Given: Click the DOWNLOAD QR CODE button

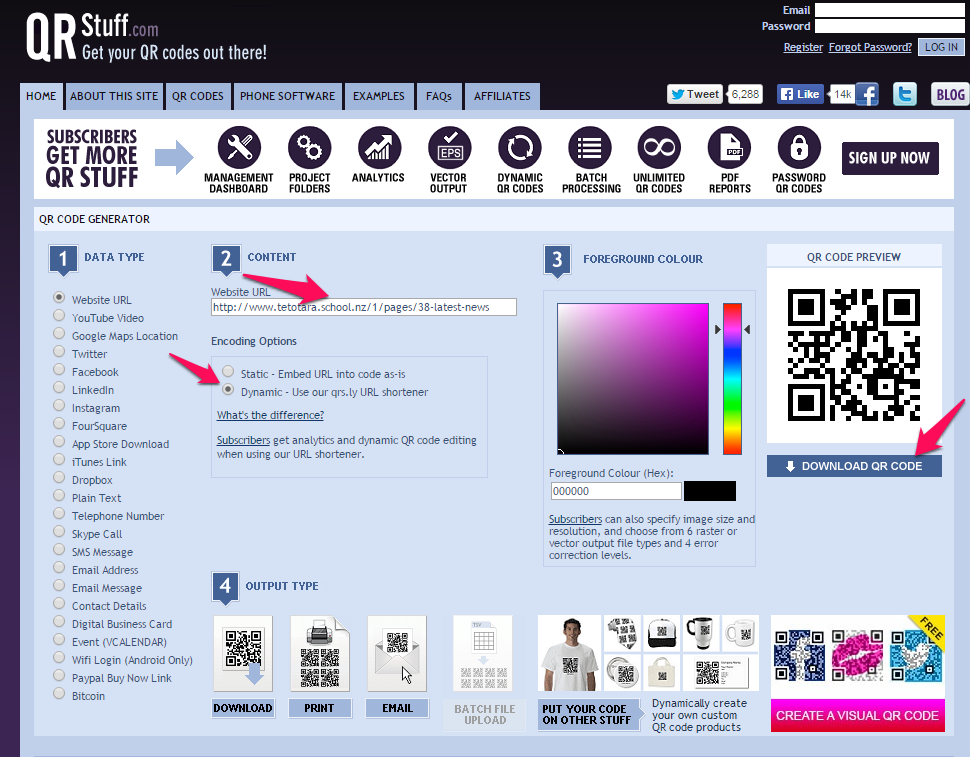Looking at the screenshot, I should pos(854,466).
